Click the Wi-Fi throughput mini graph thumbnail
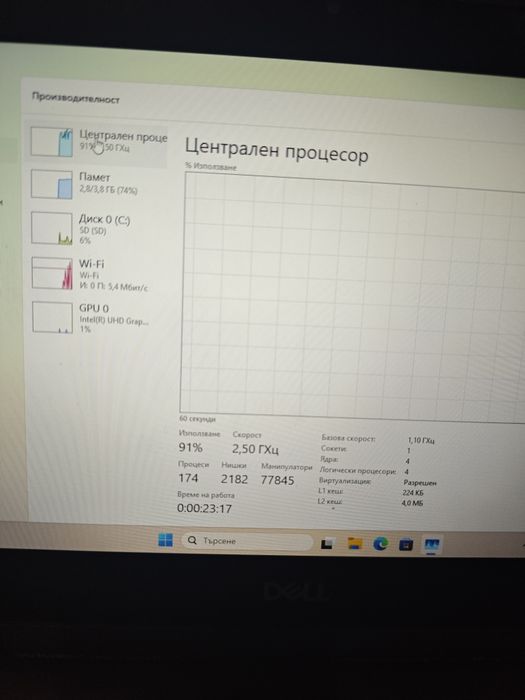525x700 pixels. (x=52, y=273)
